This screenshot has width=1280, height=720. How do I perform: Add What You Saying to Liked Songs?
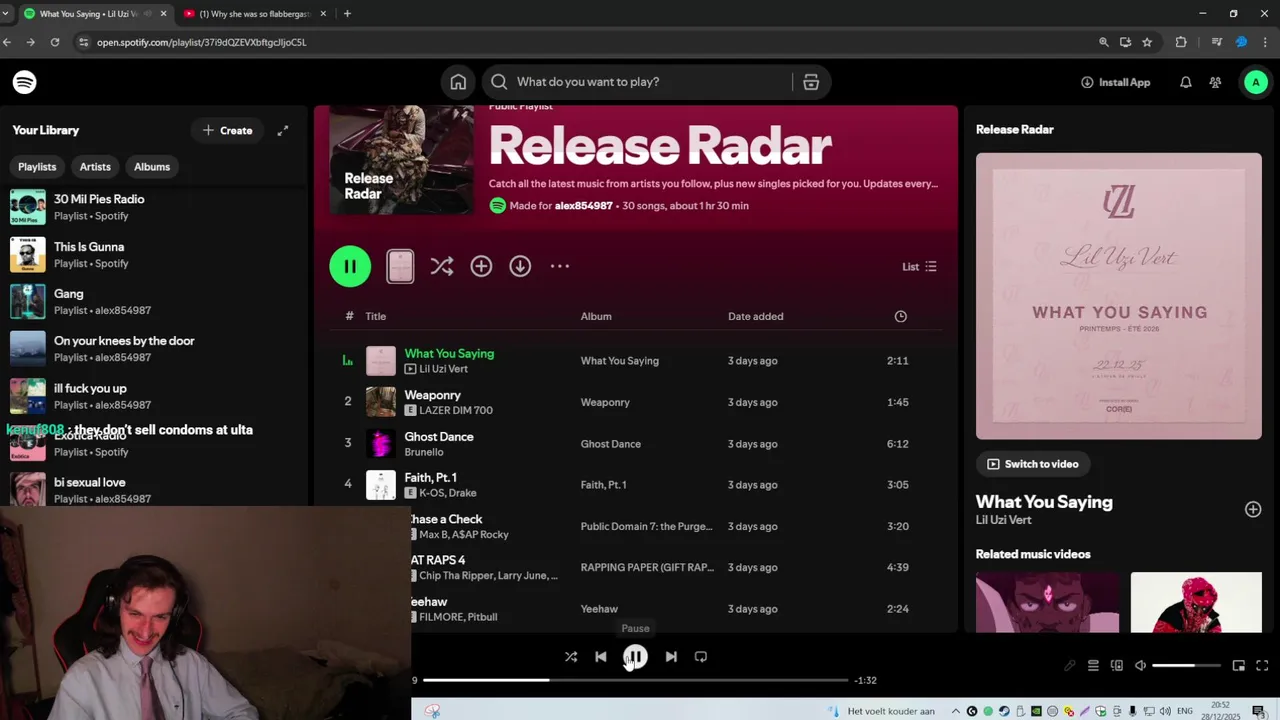(x=1253, y=509)
